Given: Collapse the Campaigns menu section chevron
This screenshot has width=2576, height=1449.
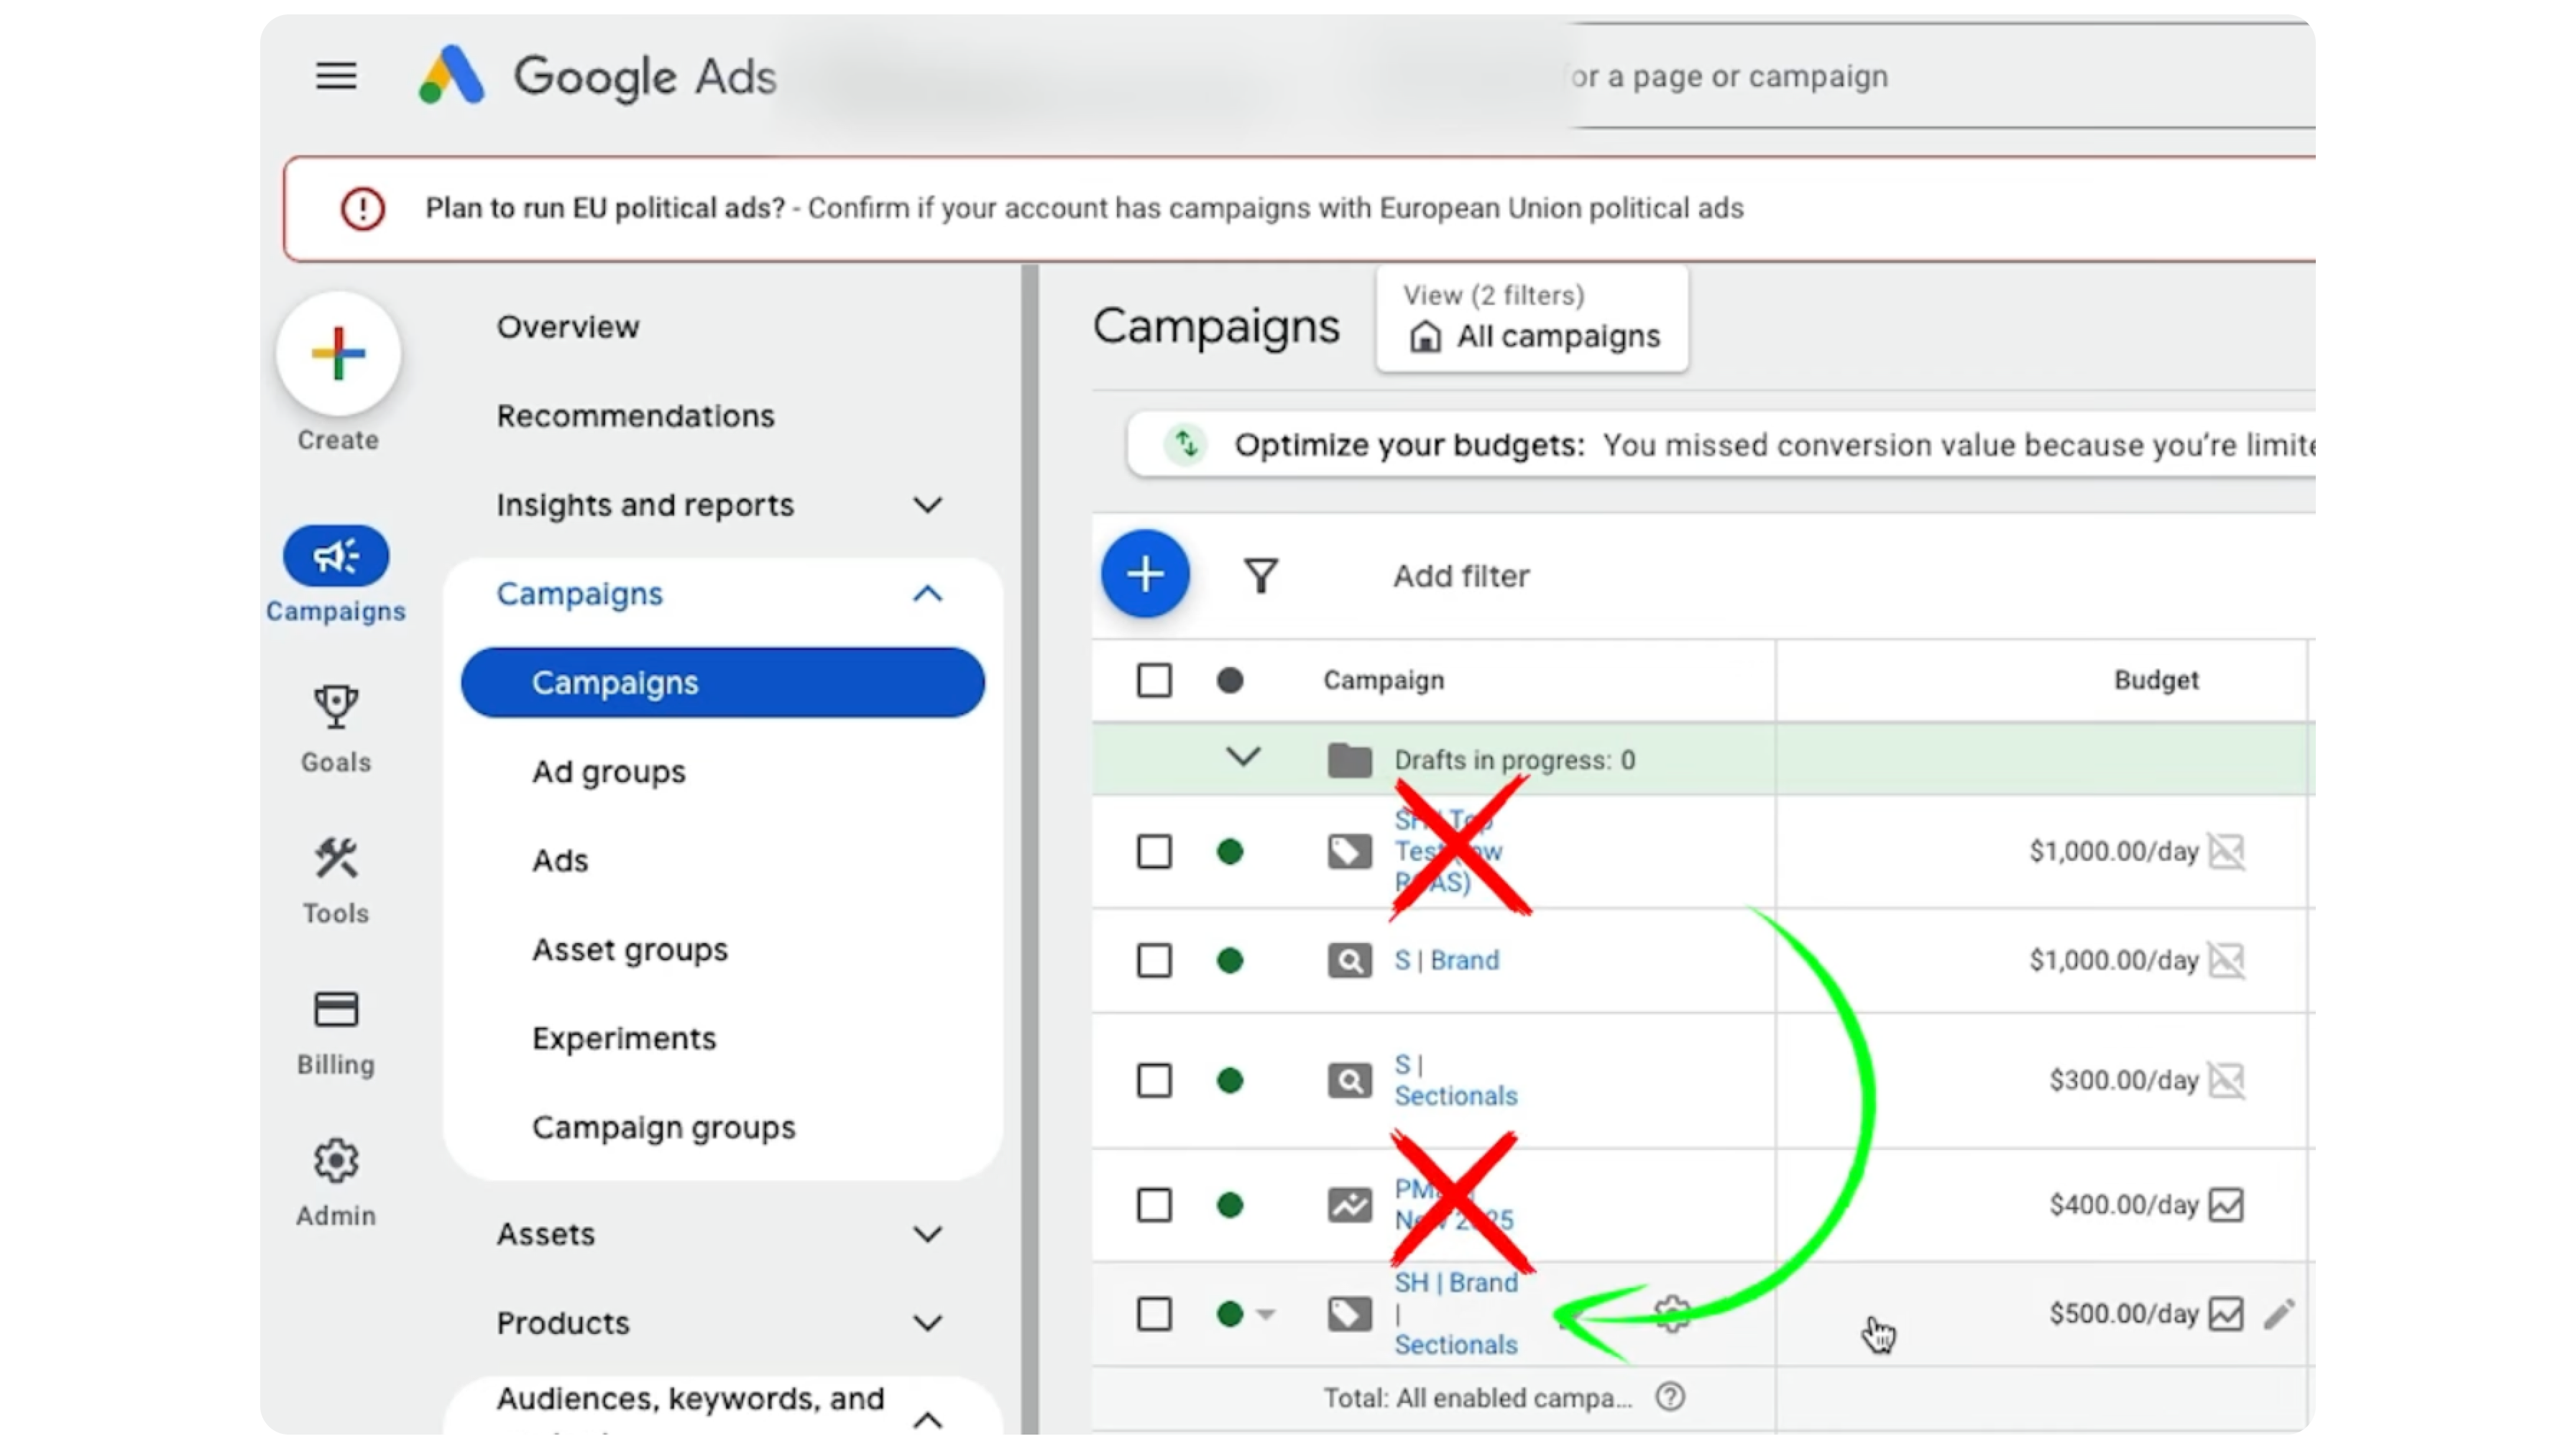Looking at the screenshot, I should click(927, 594).
